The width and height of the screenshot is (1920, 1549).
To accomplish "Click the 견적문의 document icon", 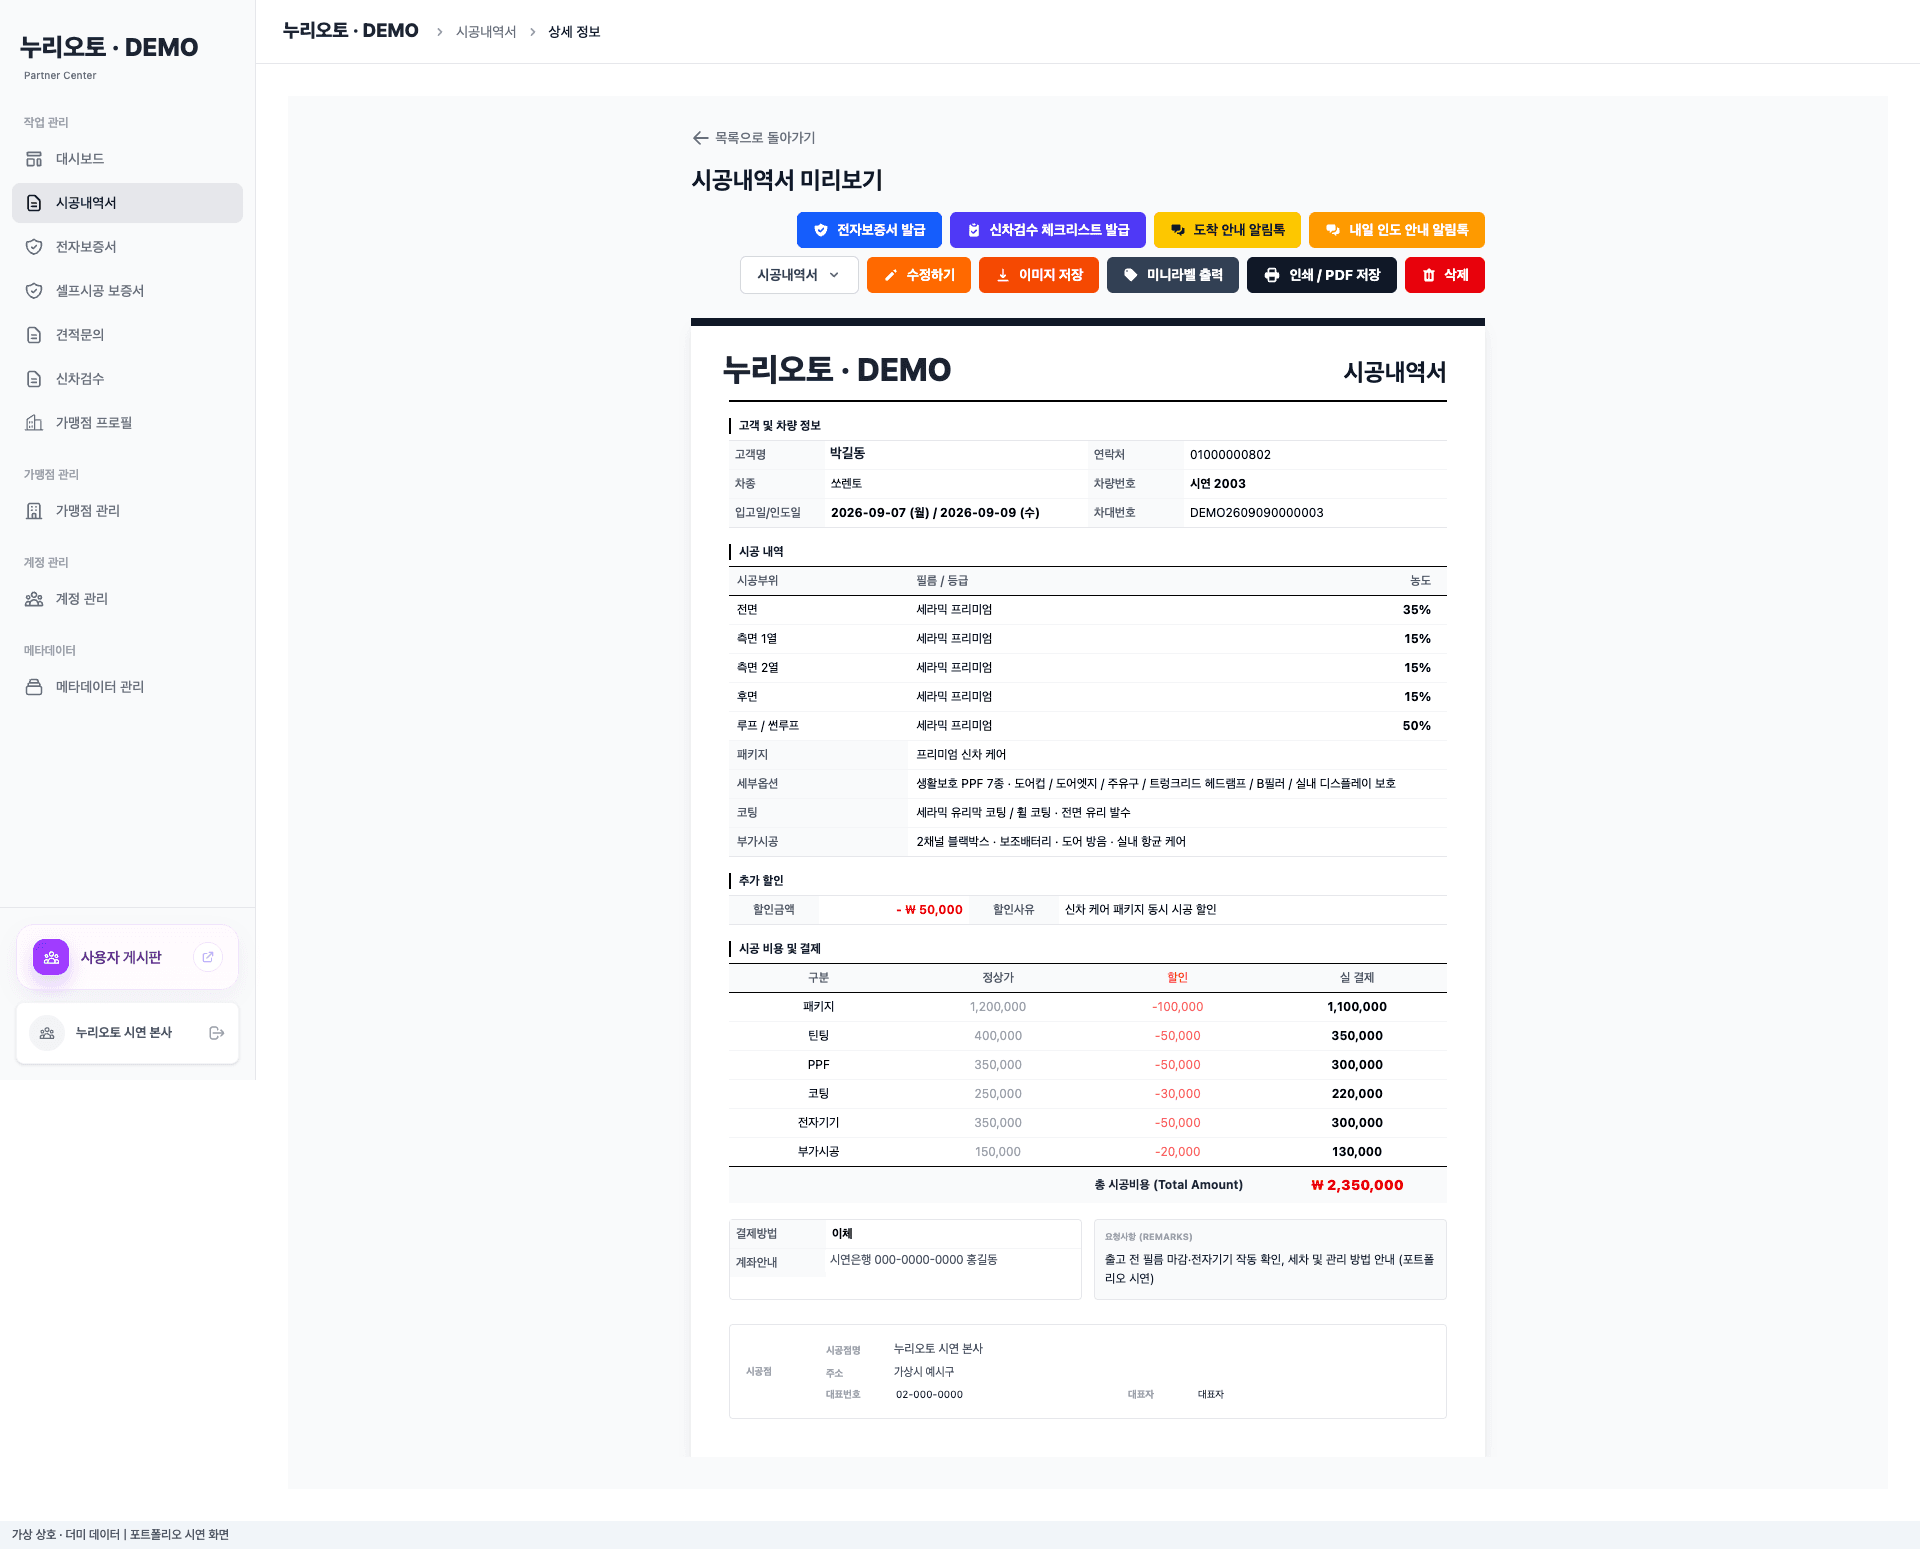I will click(x=34, y=335).
